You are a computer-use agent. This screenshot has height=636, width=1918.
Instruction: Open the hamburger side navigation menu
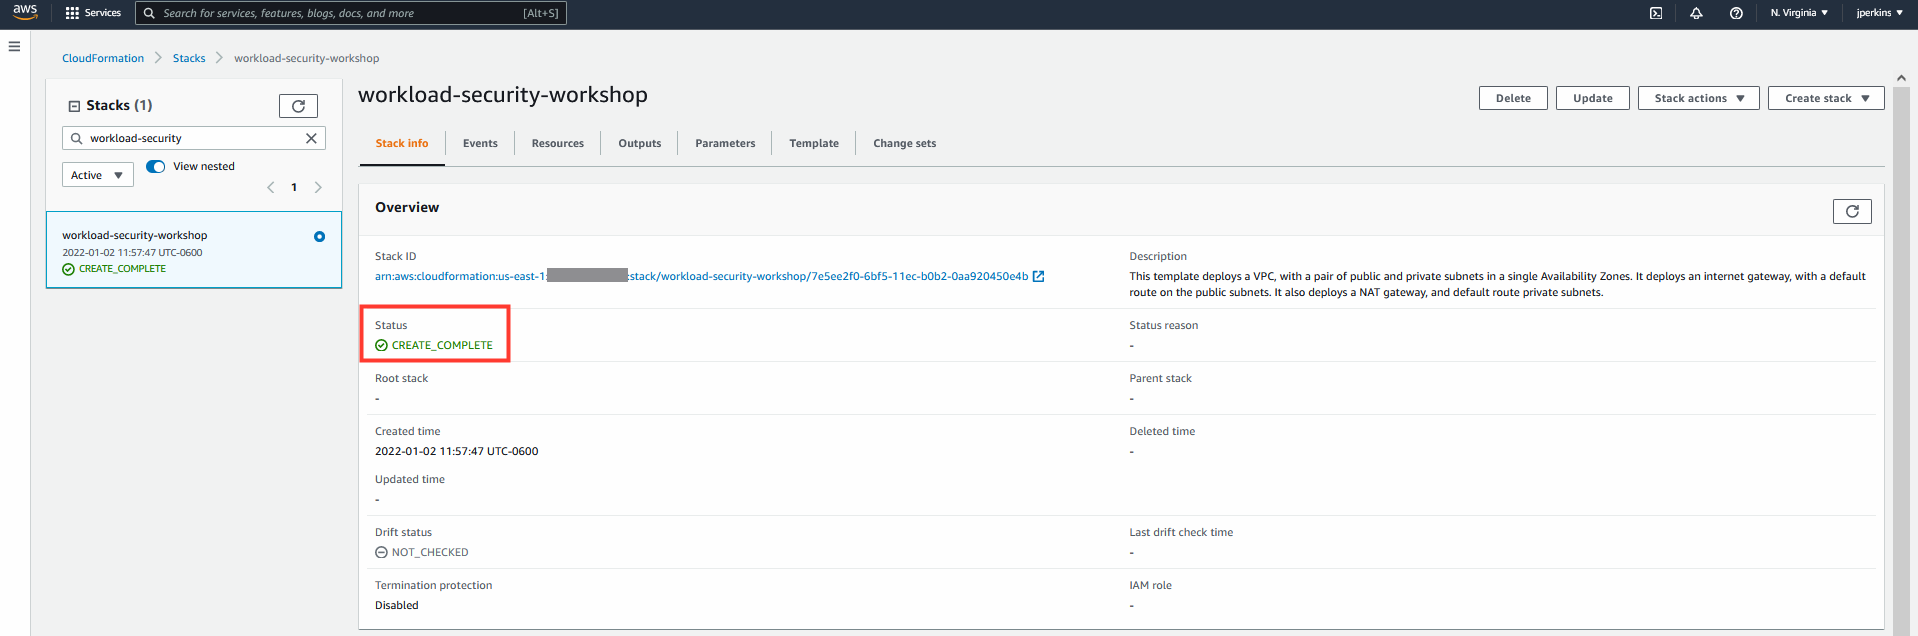(14, 46)
